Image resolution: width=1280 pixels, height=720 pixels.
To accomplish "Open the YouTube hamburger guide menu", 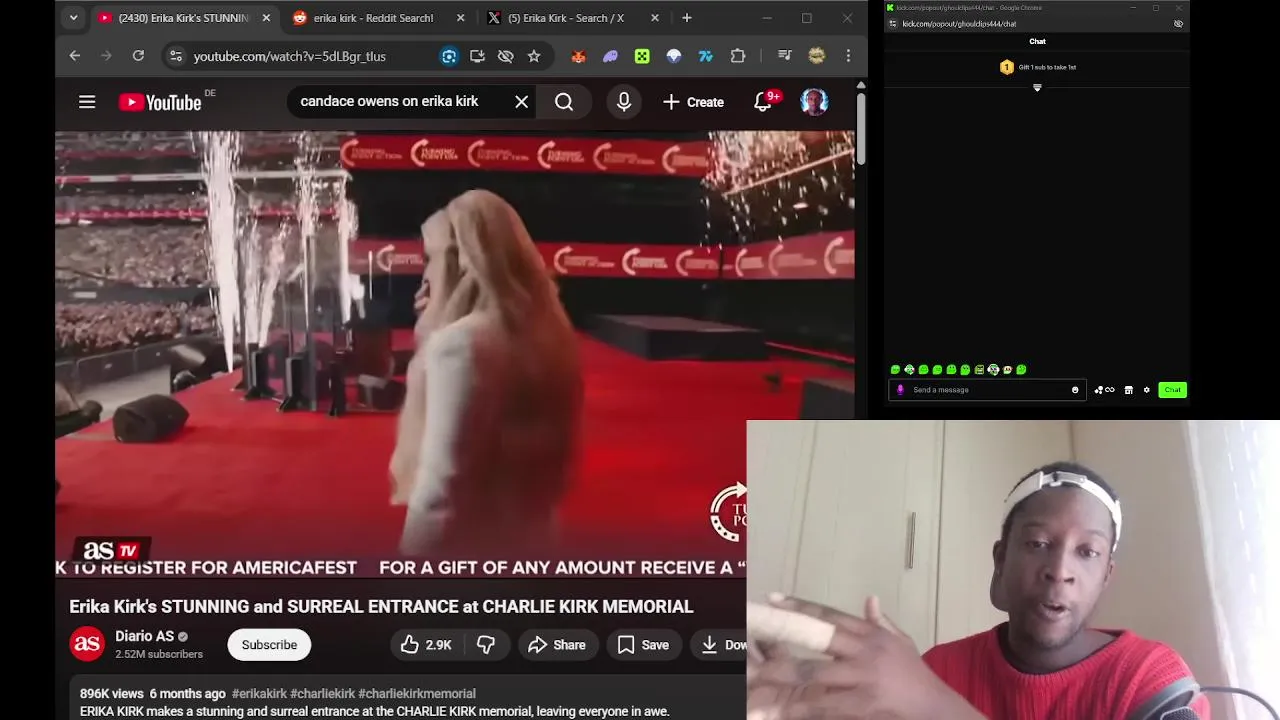I will pos(87,102).
